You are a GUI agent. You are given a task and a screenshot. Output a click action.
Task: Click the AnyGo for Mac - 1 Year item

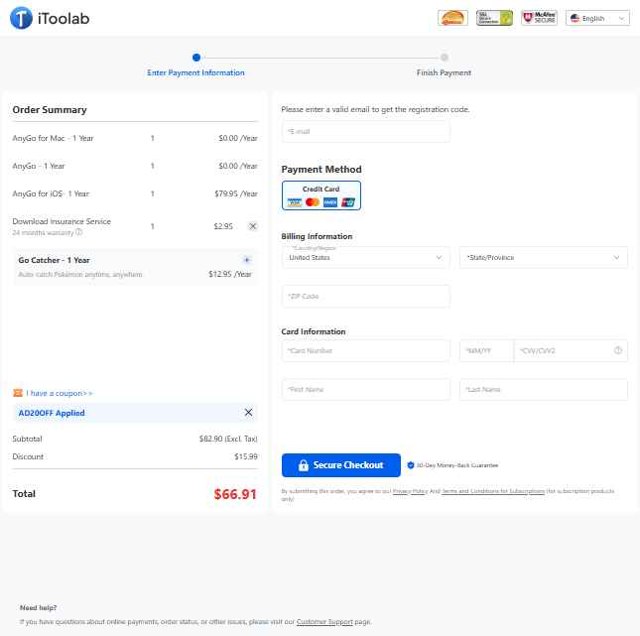(53, 138)
